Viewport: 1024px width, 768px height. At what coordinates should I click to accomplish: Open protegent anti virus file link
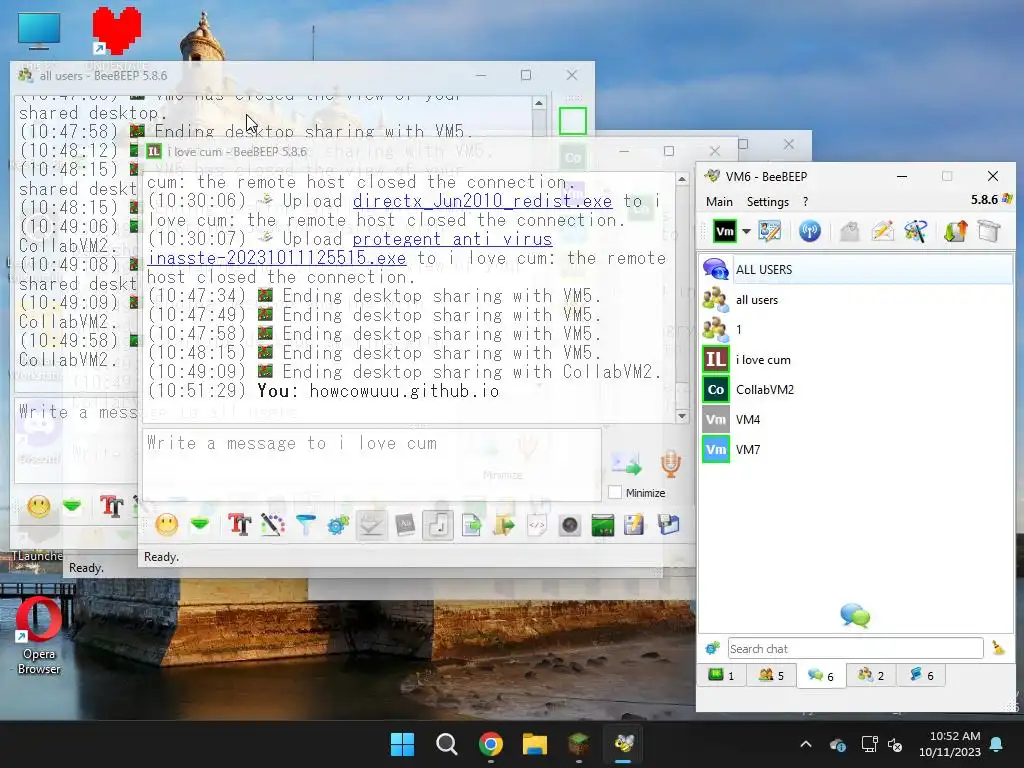coord(350,249)
